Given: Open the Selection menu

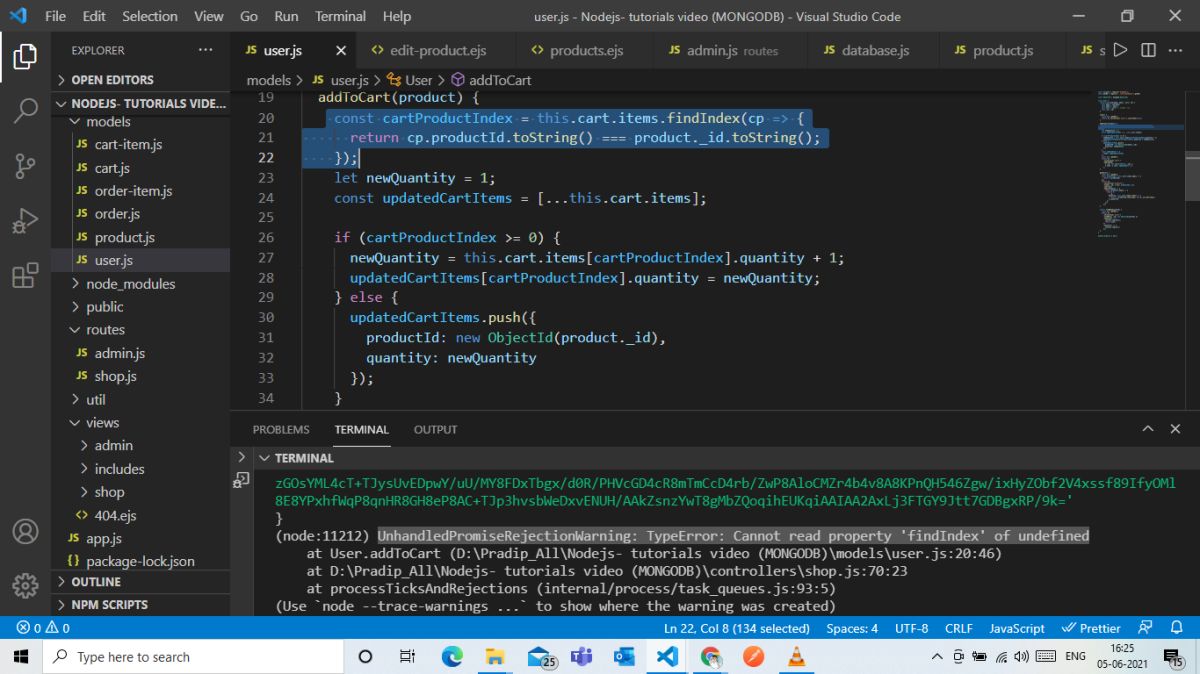Looking at the screenshot, I should coord(150,16).
